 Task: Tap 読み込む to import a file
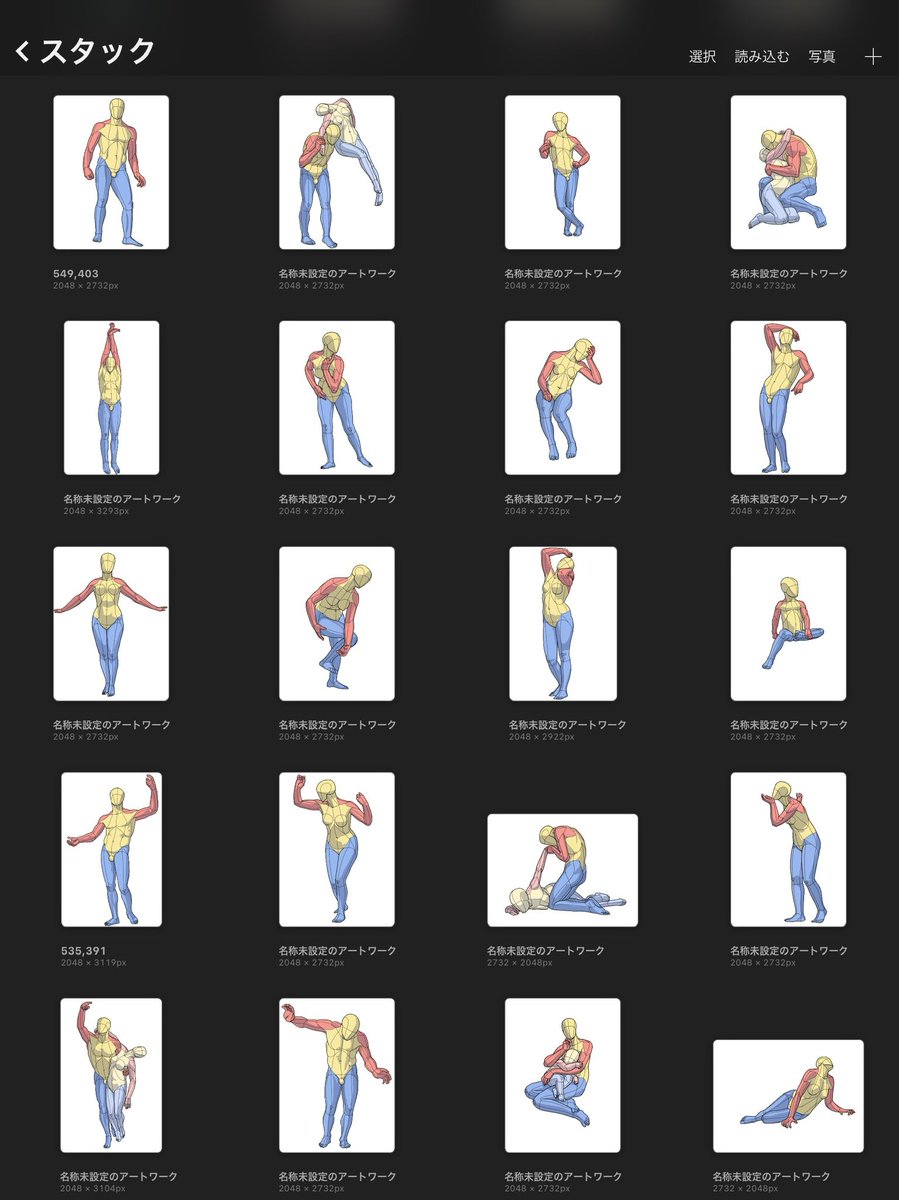[762, 57]
